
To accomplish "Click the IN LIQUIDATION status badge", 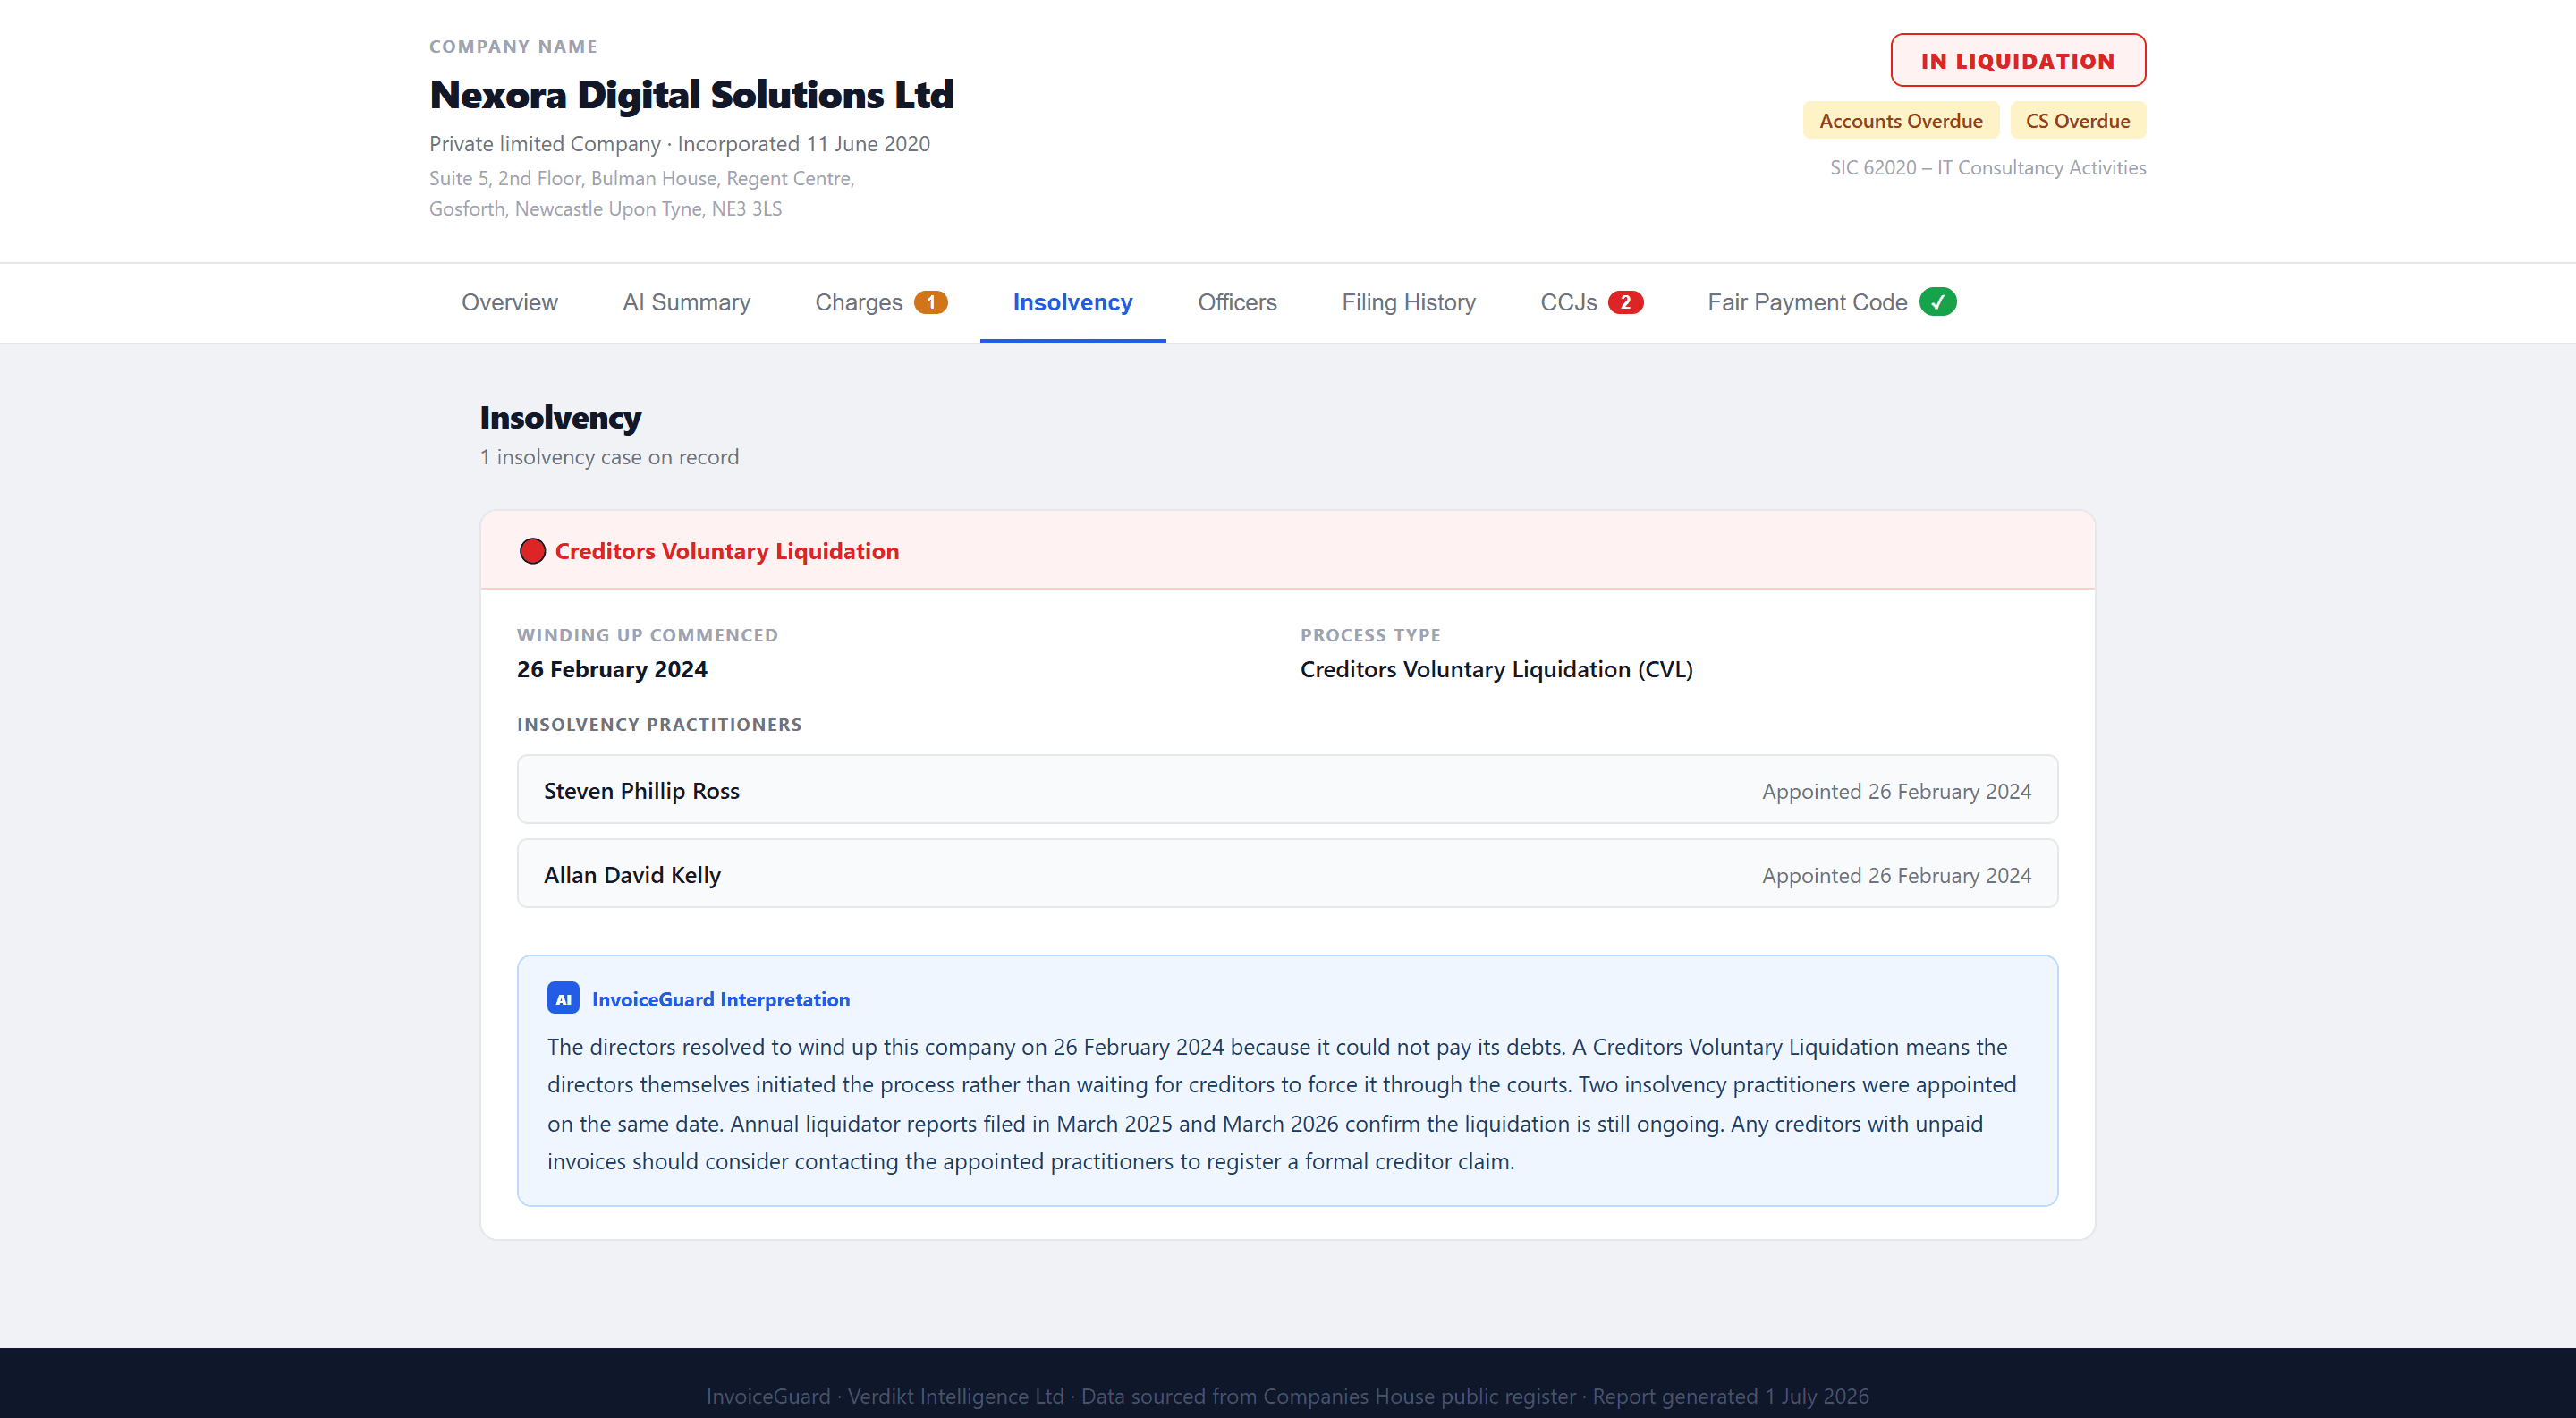I will tap(2018, 61).
